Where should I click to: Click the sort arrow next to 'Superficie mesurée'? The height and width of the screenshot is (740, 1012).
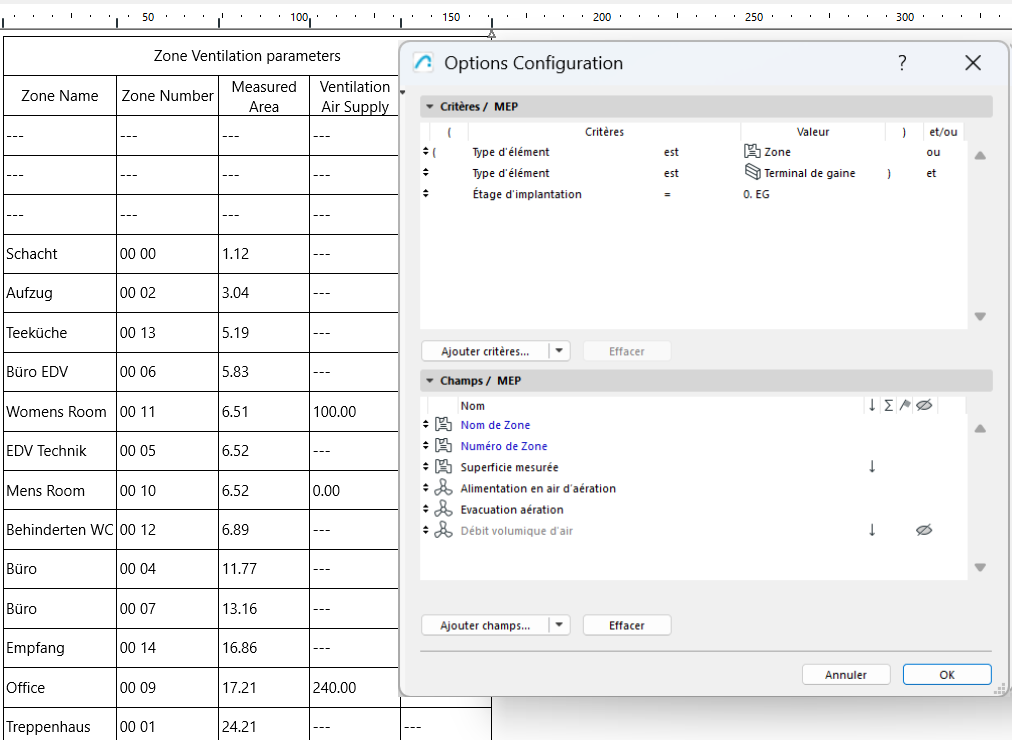pos(872,467)
